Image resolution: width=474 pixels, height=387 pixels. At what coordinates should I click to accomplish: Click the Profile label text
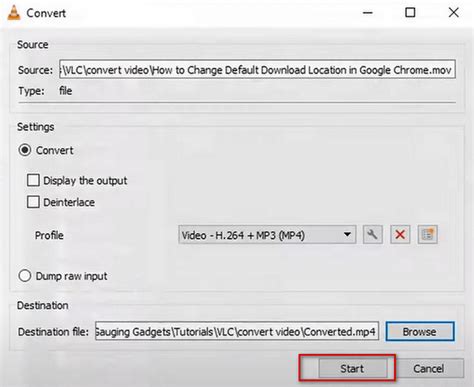[x=49, y=235]
